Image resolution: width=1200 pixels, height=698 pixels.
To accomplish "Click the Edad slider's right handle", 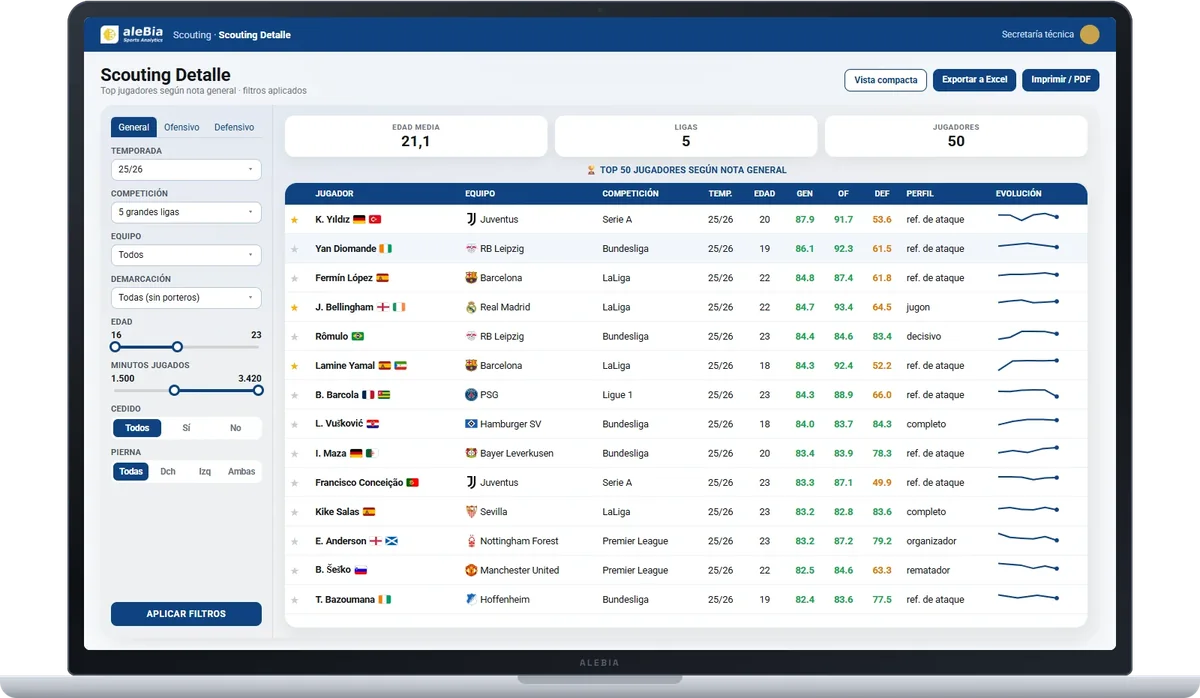I will [x=177, y=347].
